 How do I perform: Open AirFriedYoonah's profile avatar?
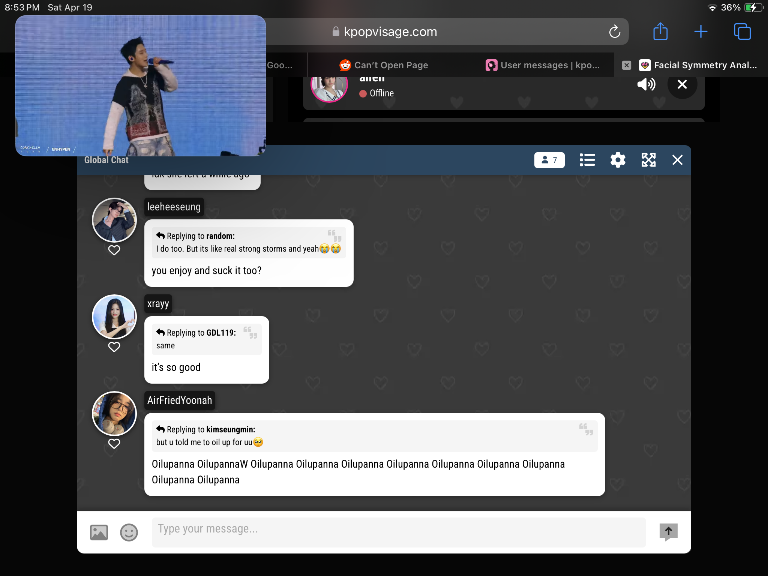pyautogui.click(x=114, y=414)
